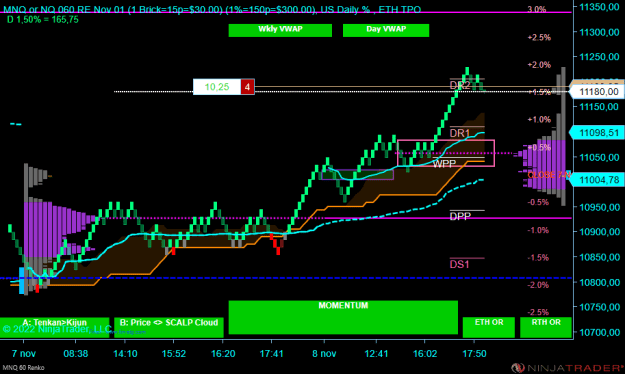Click the 17:50 time axis label
This screenshot has height=374, width=625.
coord(474,354)
